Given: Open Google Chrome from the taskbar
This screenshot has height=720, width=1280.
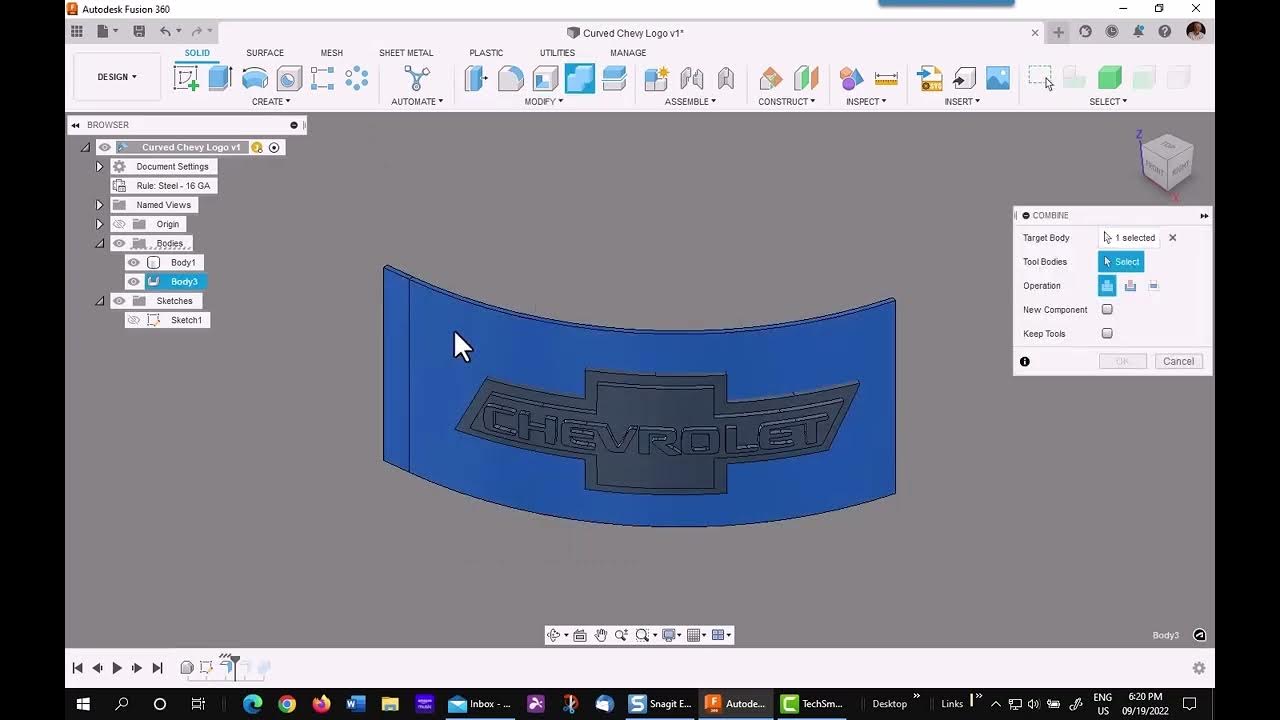Looking at the screenshot, I should coord(287,703).
